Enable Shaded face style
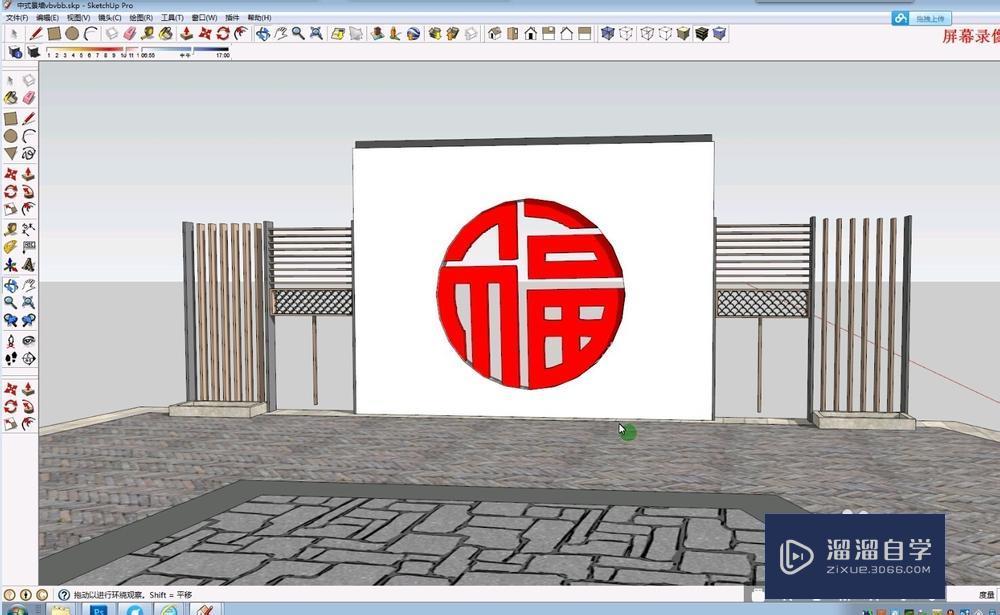1000x615 pixels. click(x=683, y=33)
